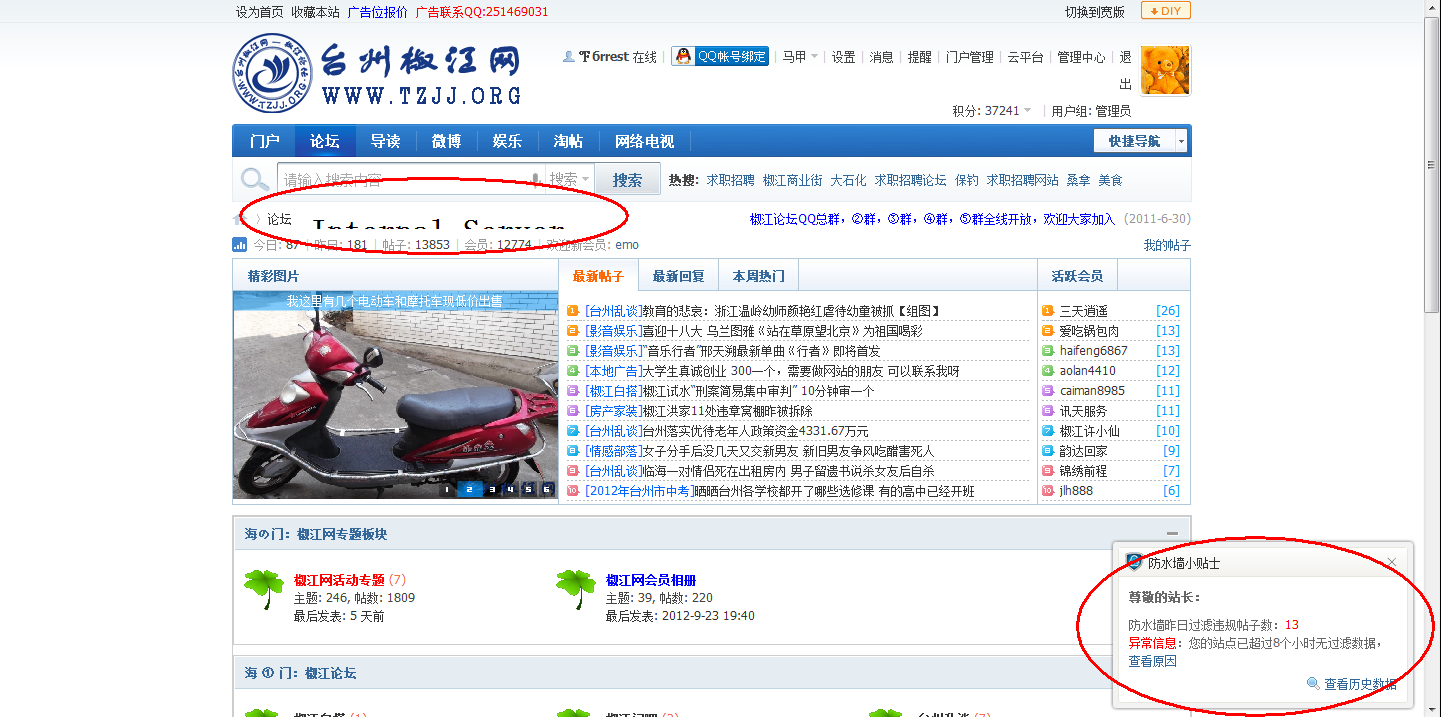Click the QQ帐号绑定 button
1441x717 pixels.
(x=720, y=57)
